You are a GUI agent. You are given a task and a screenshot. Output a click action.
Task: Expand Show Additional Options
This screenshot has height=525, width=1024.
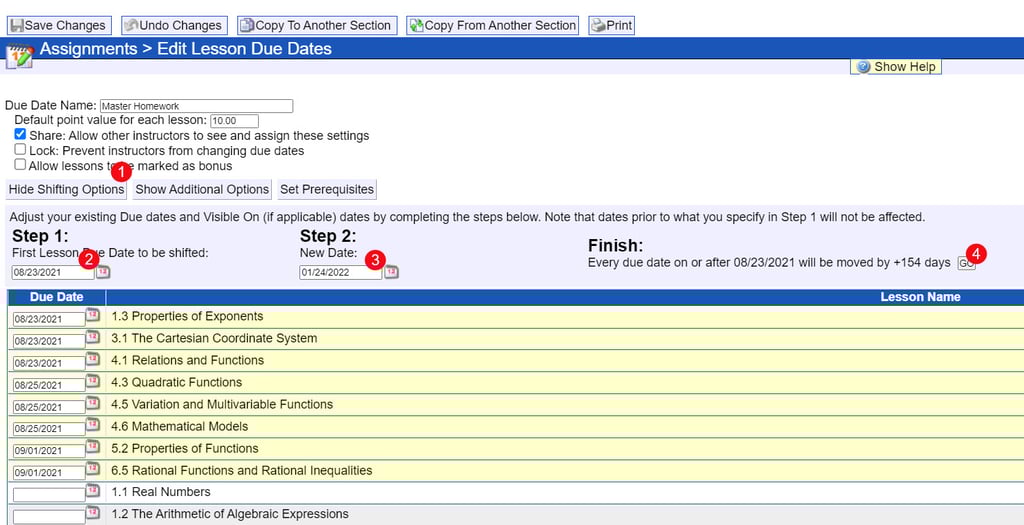[202, 189]
